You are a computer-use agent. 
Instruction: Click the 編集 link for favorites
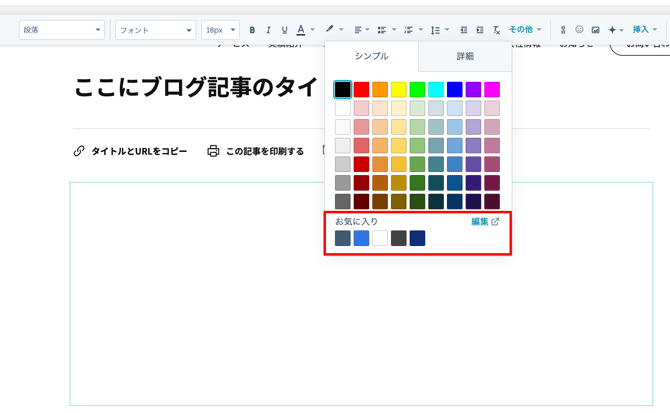click(485, 222)
